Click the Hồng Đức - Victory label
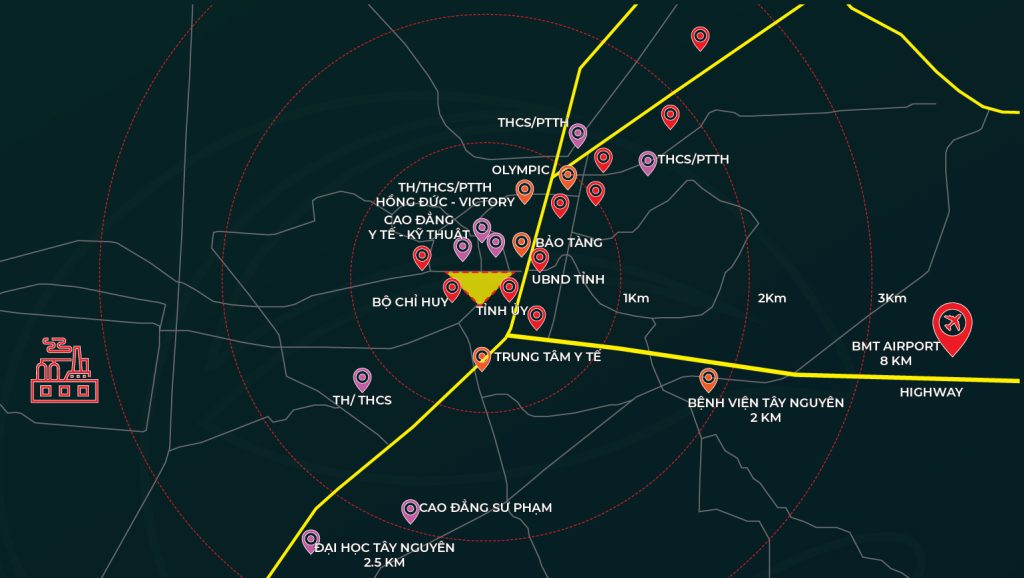Screen dimensions: 1024x578 445,201
